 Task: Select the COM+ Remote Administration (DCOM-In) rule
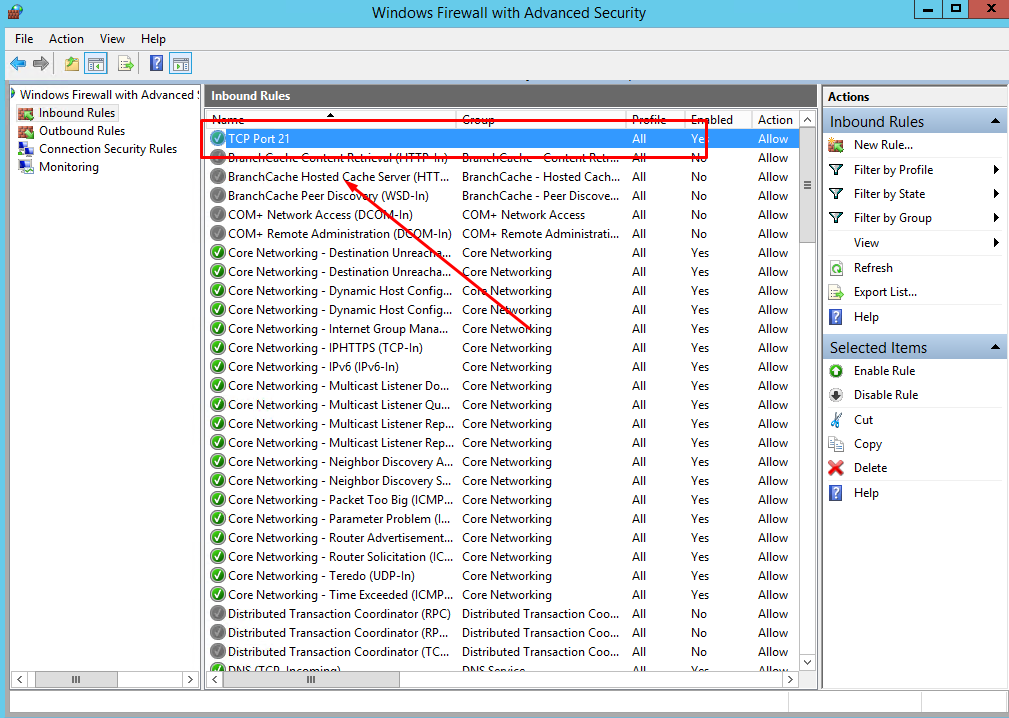(x=503, y=234)
